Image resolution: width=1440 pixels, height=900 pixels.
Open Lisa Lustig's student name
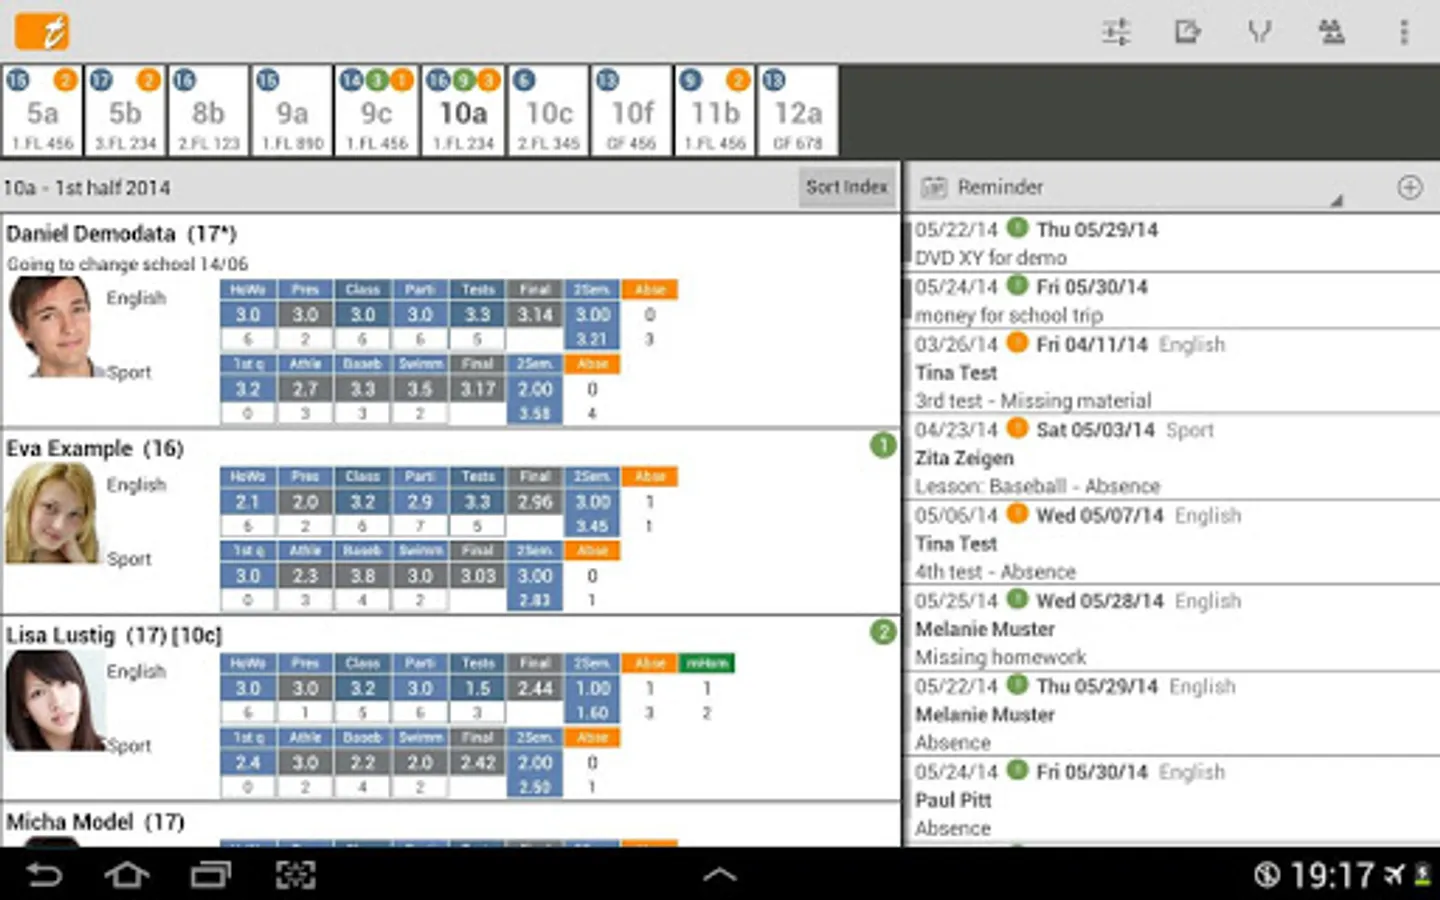[x=114, y=635]
